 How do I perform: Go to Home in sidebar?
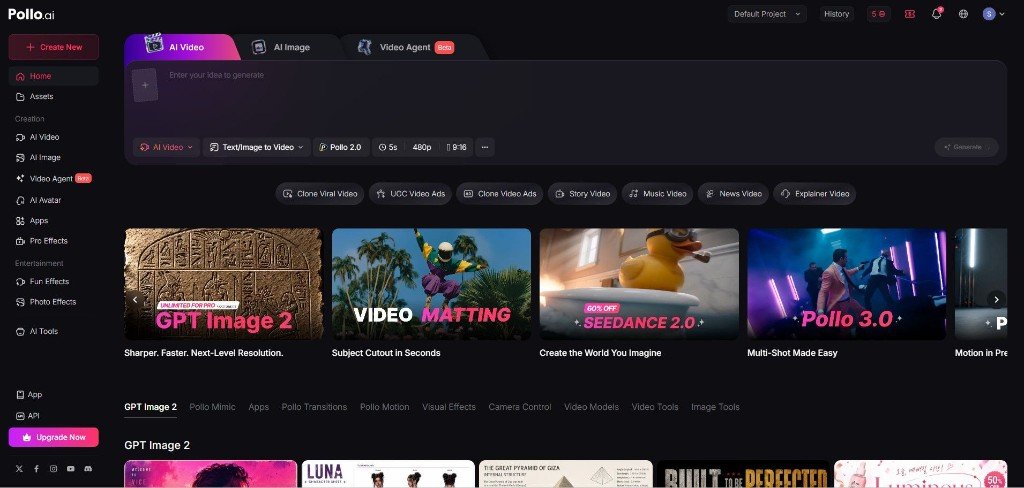coord(54,76)
